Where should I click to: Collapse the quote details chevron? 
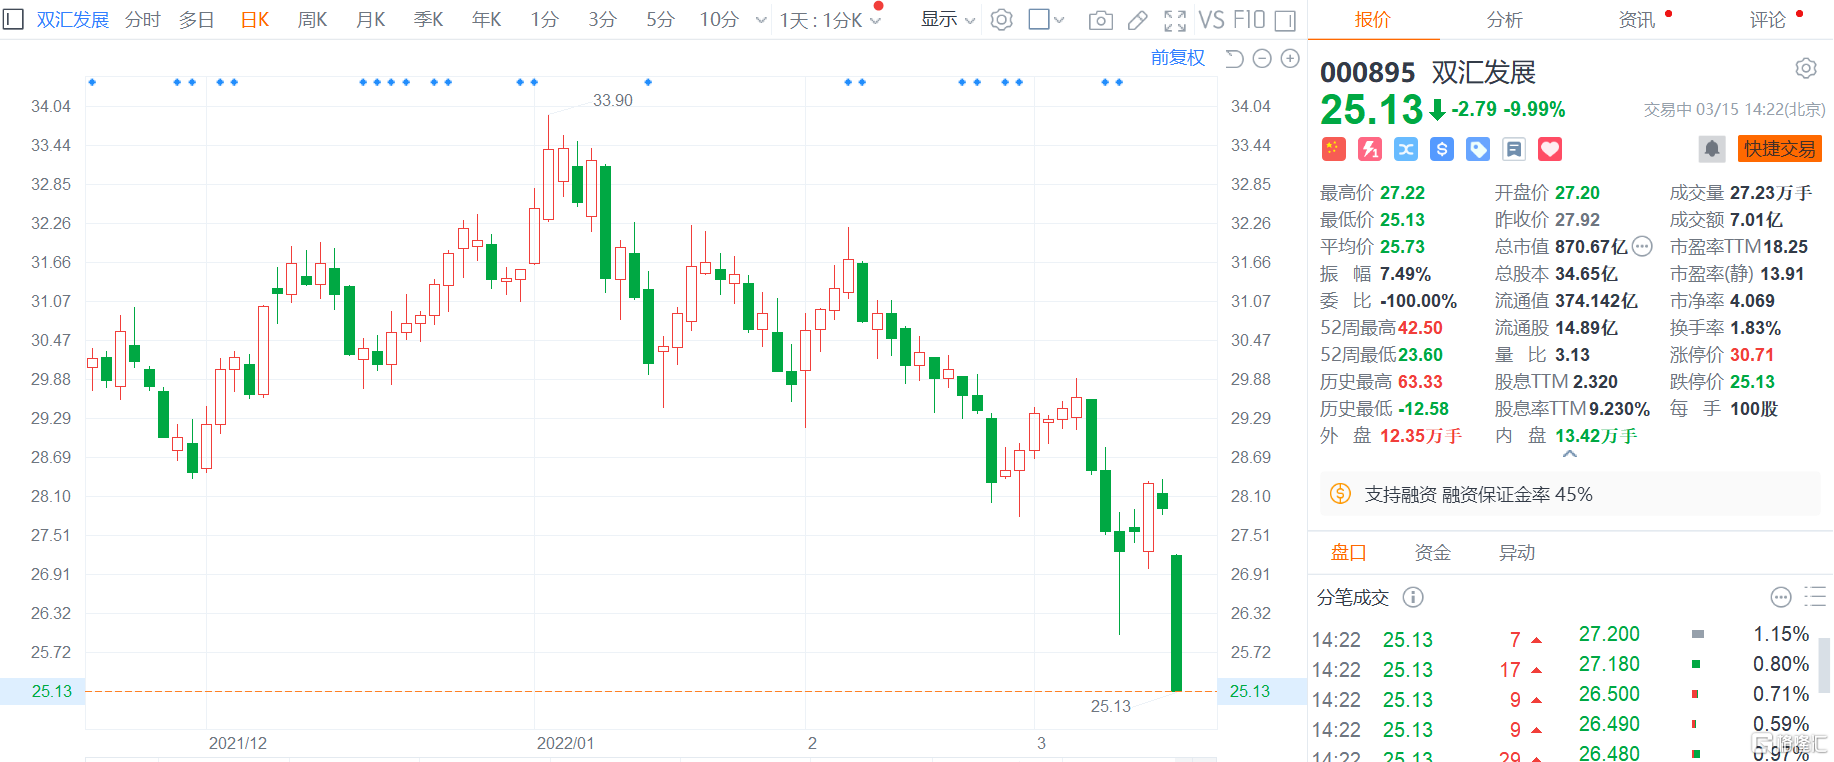coord(1570,454)
